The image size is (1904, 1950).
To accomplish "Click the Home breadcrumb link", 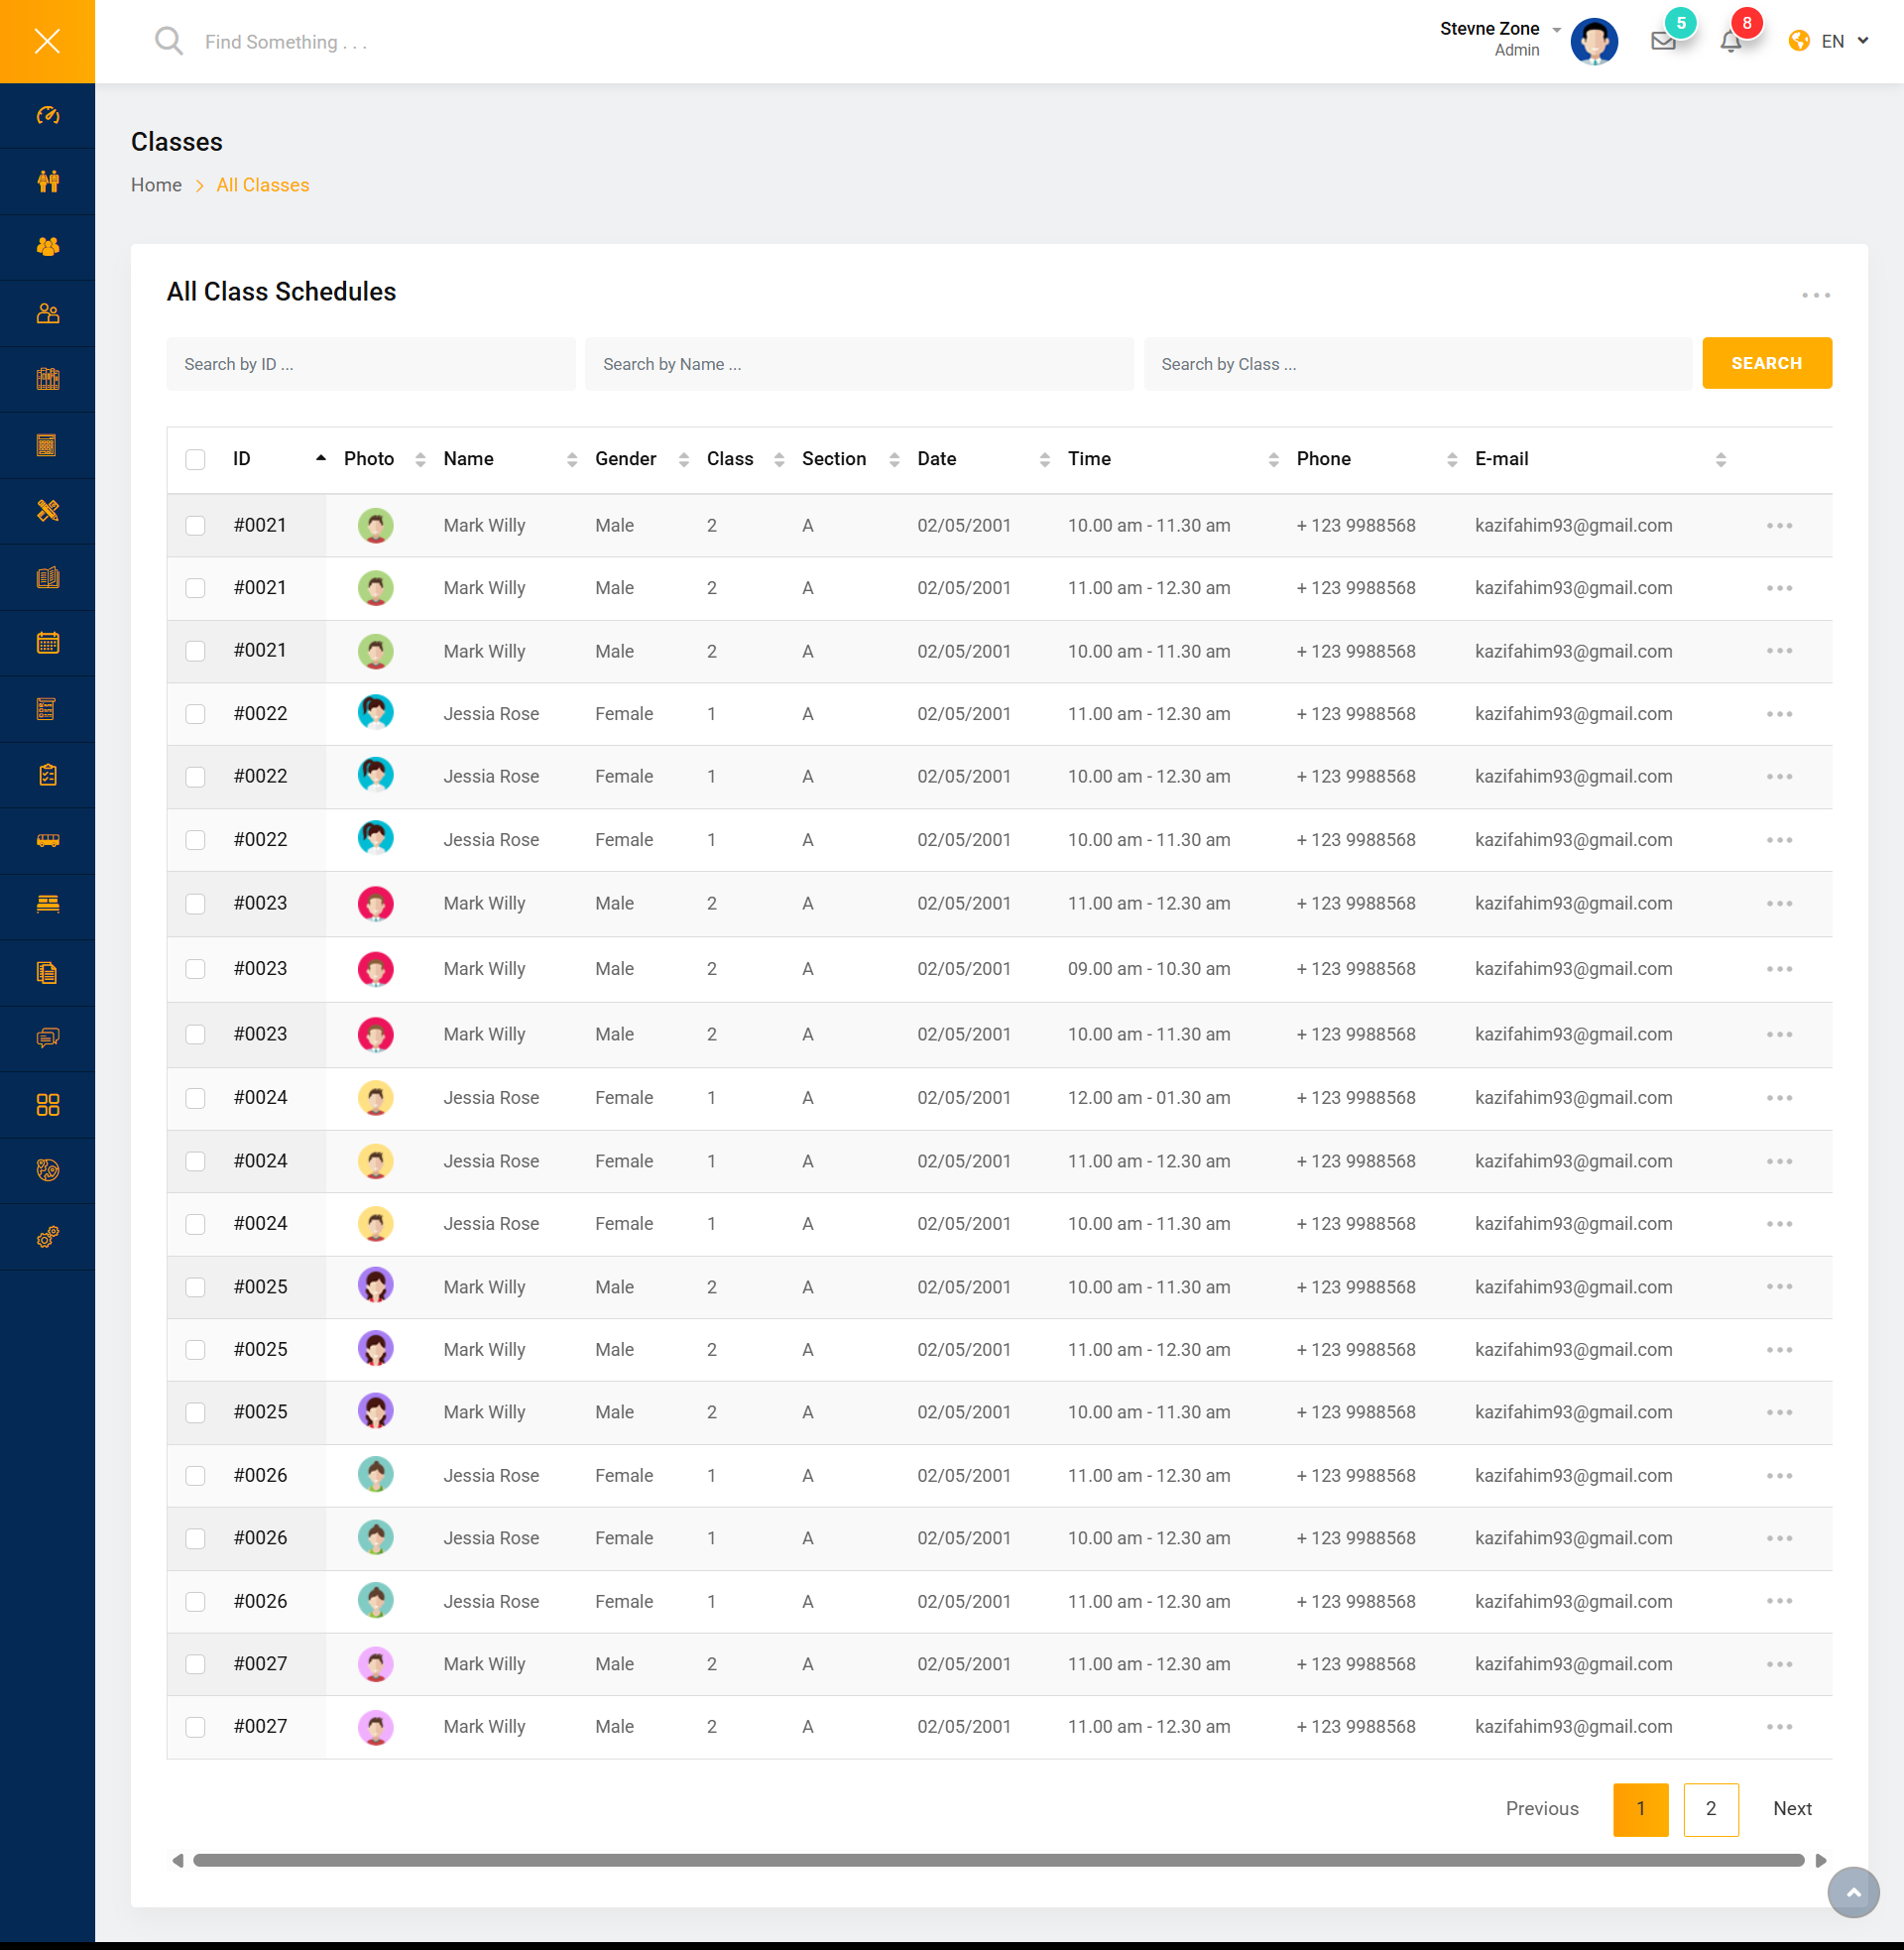I will [x=156, y=185].
